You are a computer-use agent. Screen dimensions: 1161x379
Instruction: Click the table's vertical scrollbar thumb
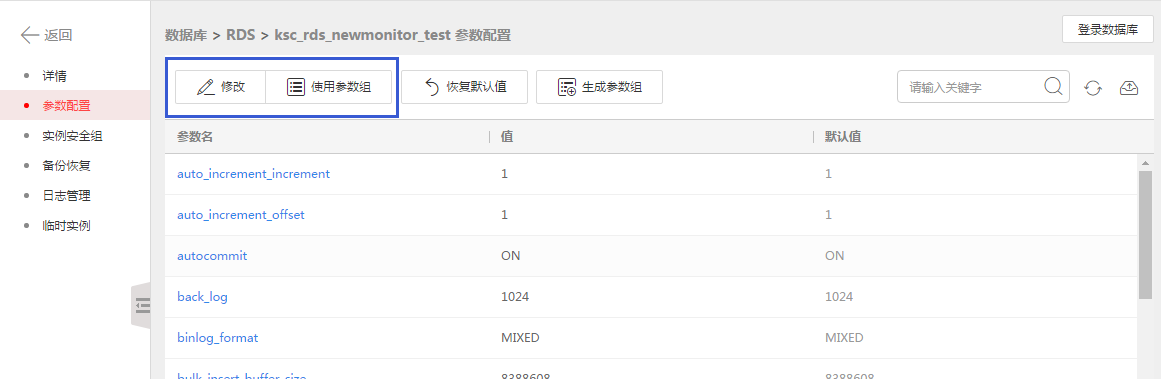pyautogui.click(x=1145, y=235)
